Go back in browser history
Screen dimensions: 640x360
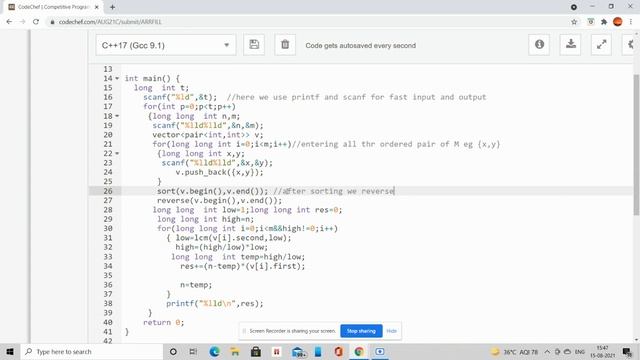click(x=9, y=22)
